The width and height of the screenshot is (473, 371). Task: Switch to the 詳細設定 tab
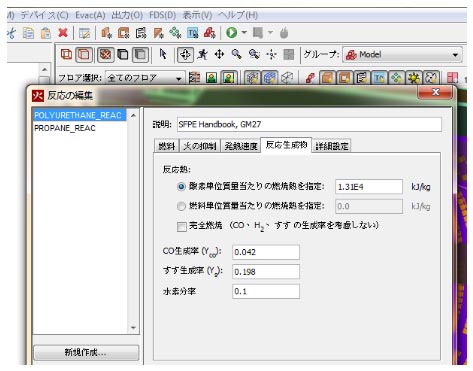tap(332, 146)
